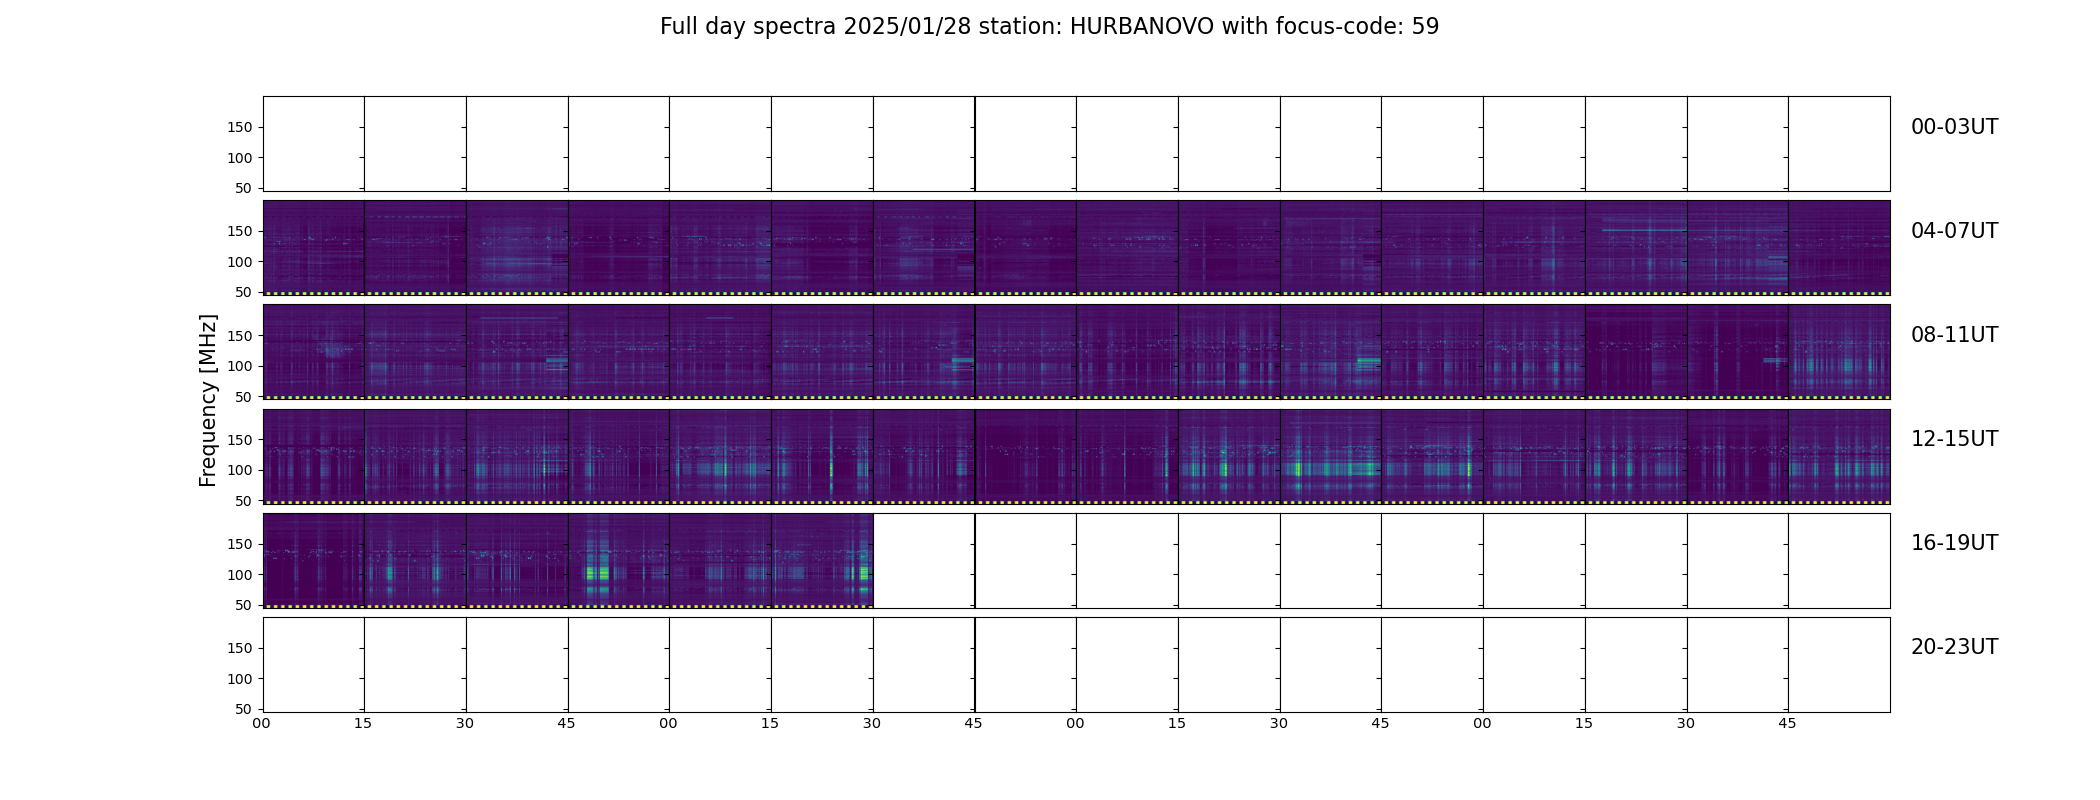Select the first spectrogram panel in the 12-15UT row
2100x800 pixels.
coord(314,456)
